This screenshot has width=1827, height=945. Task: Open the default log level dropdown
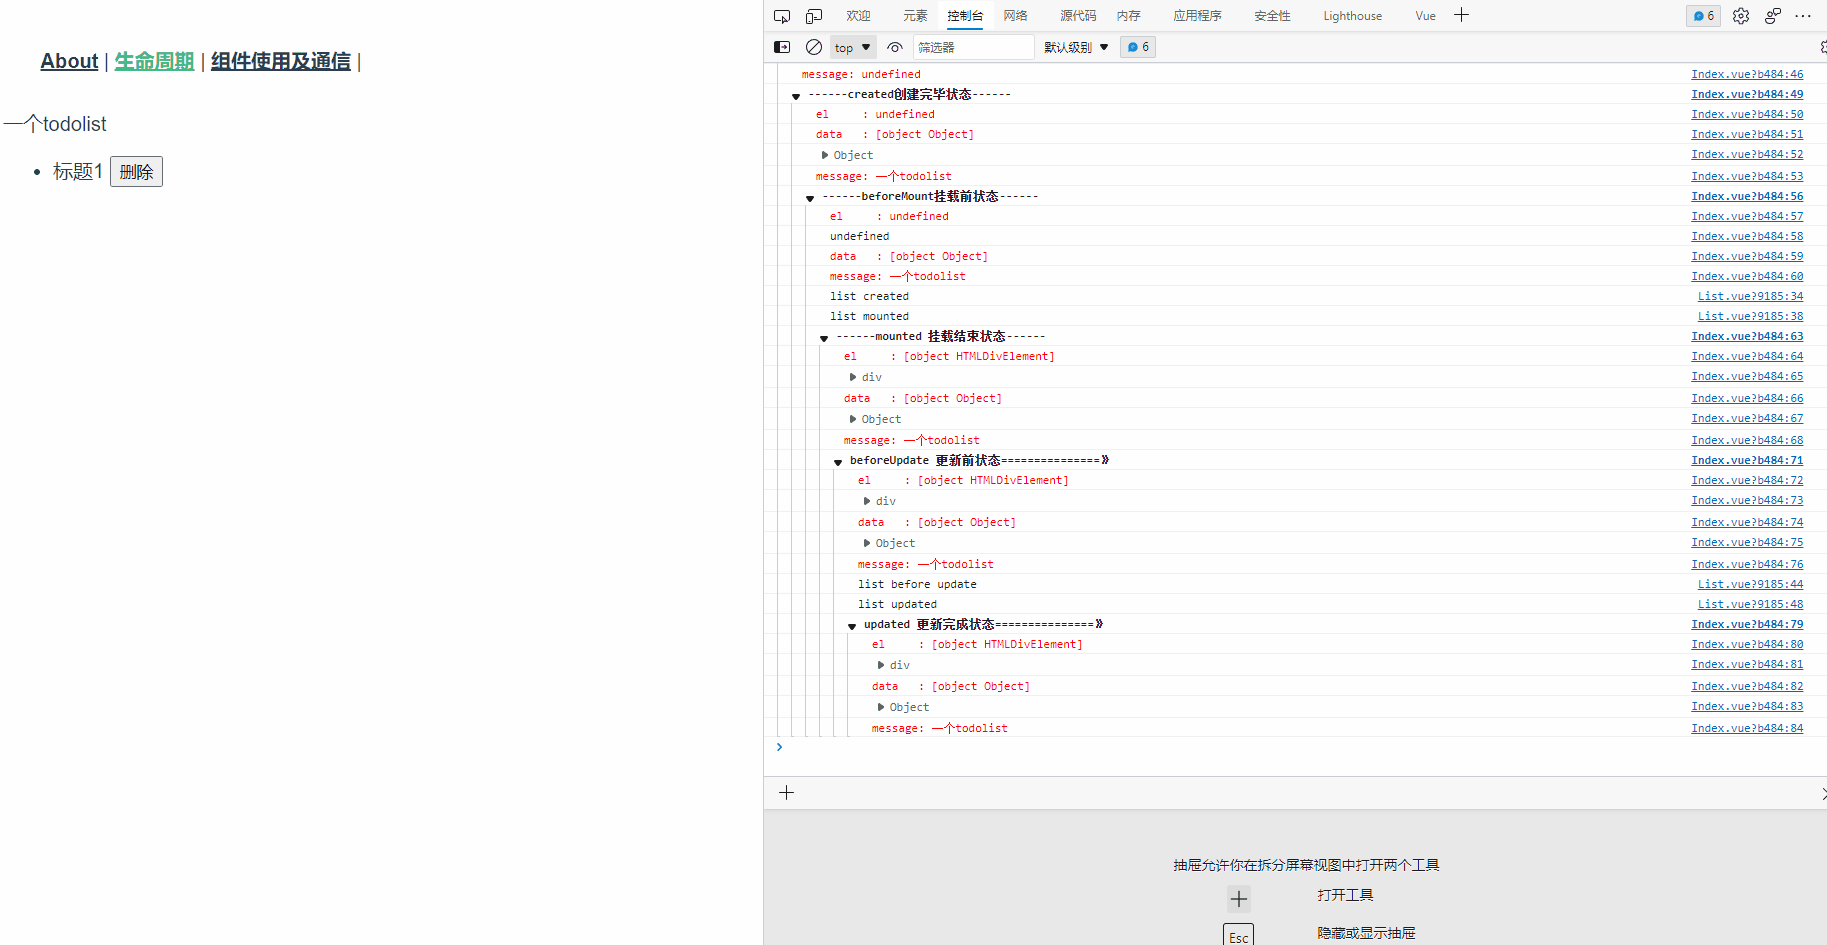[1076, 47]
